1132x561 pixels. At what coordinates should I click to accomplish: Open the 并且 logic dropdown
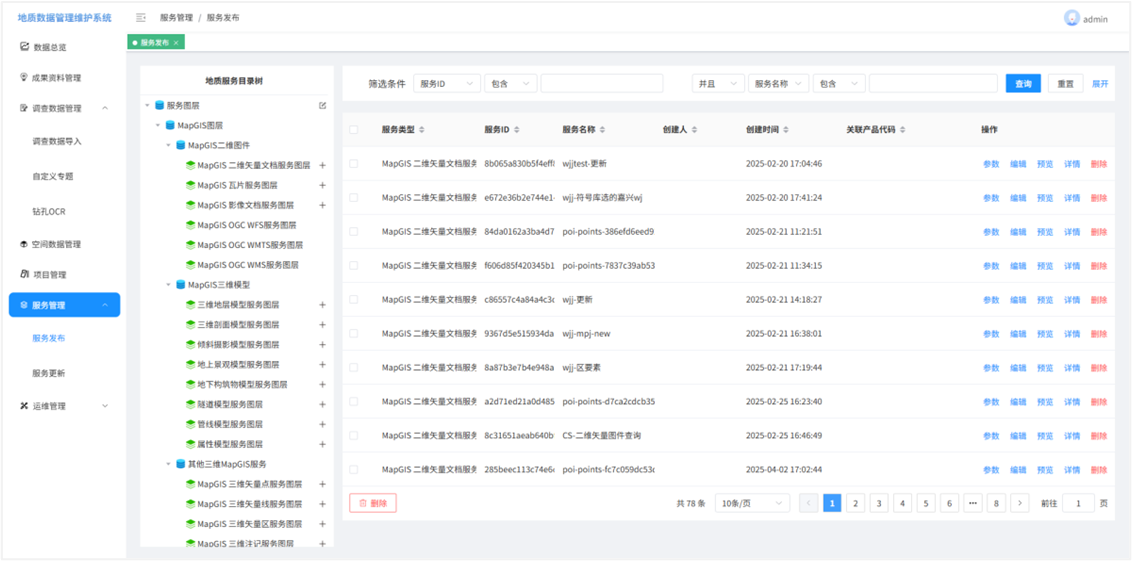718,84
